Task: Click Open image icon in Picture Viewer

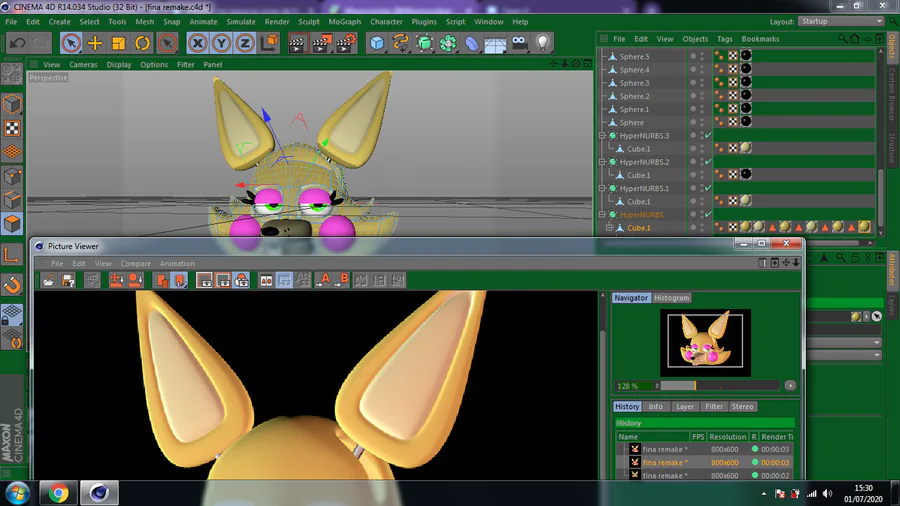Action: click(49, 280)
